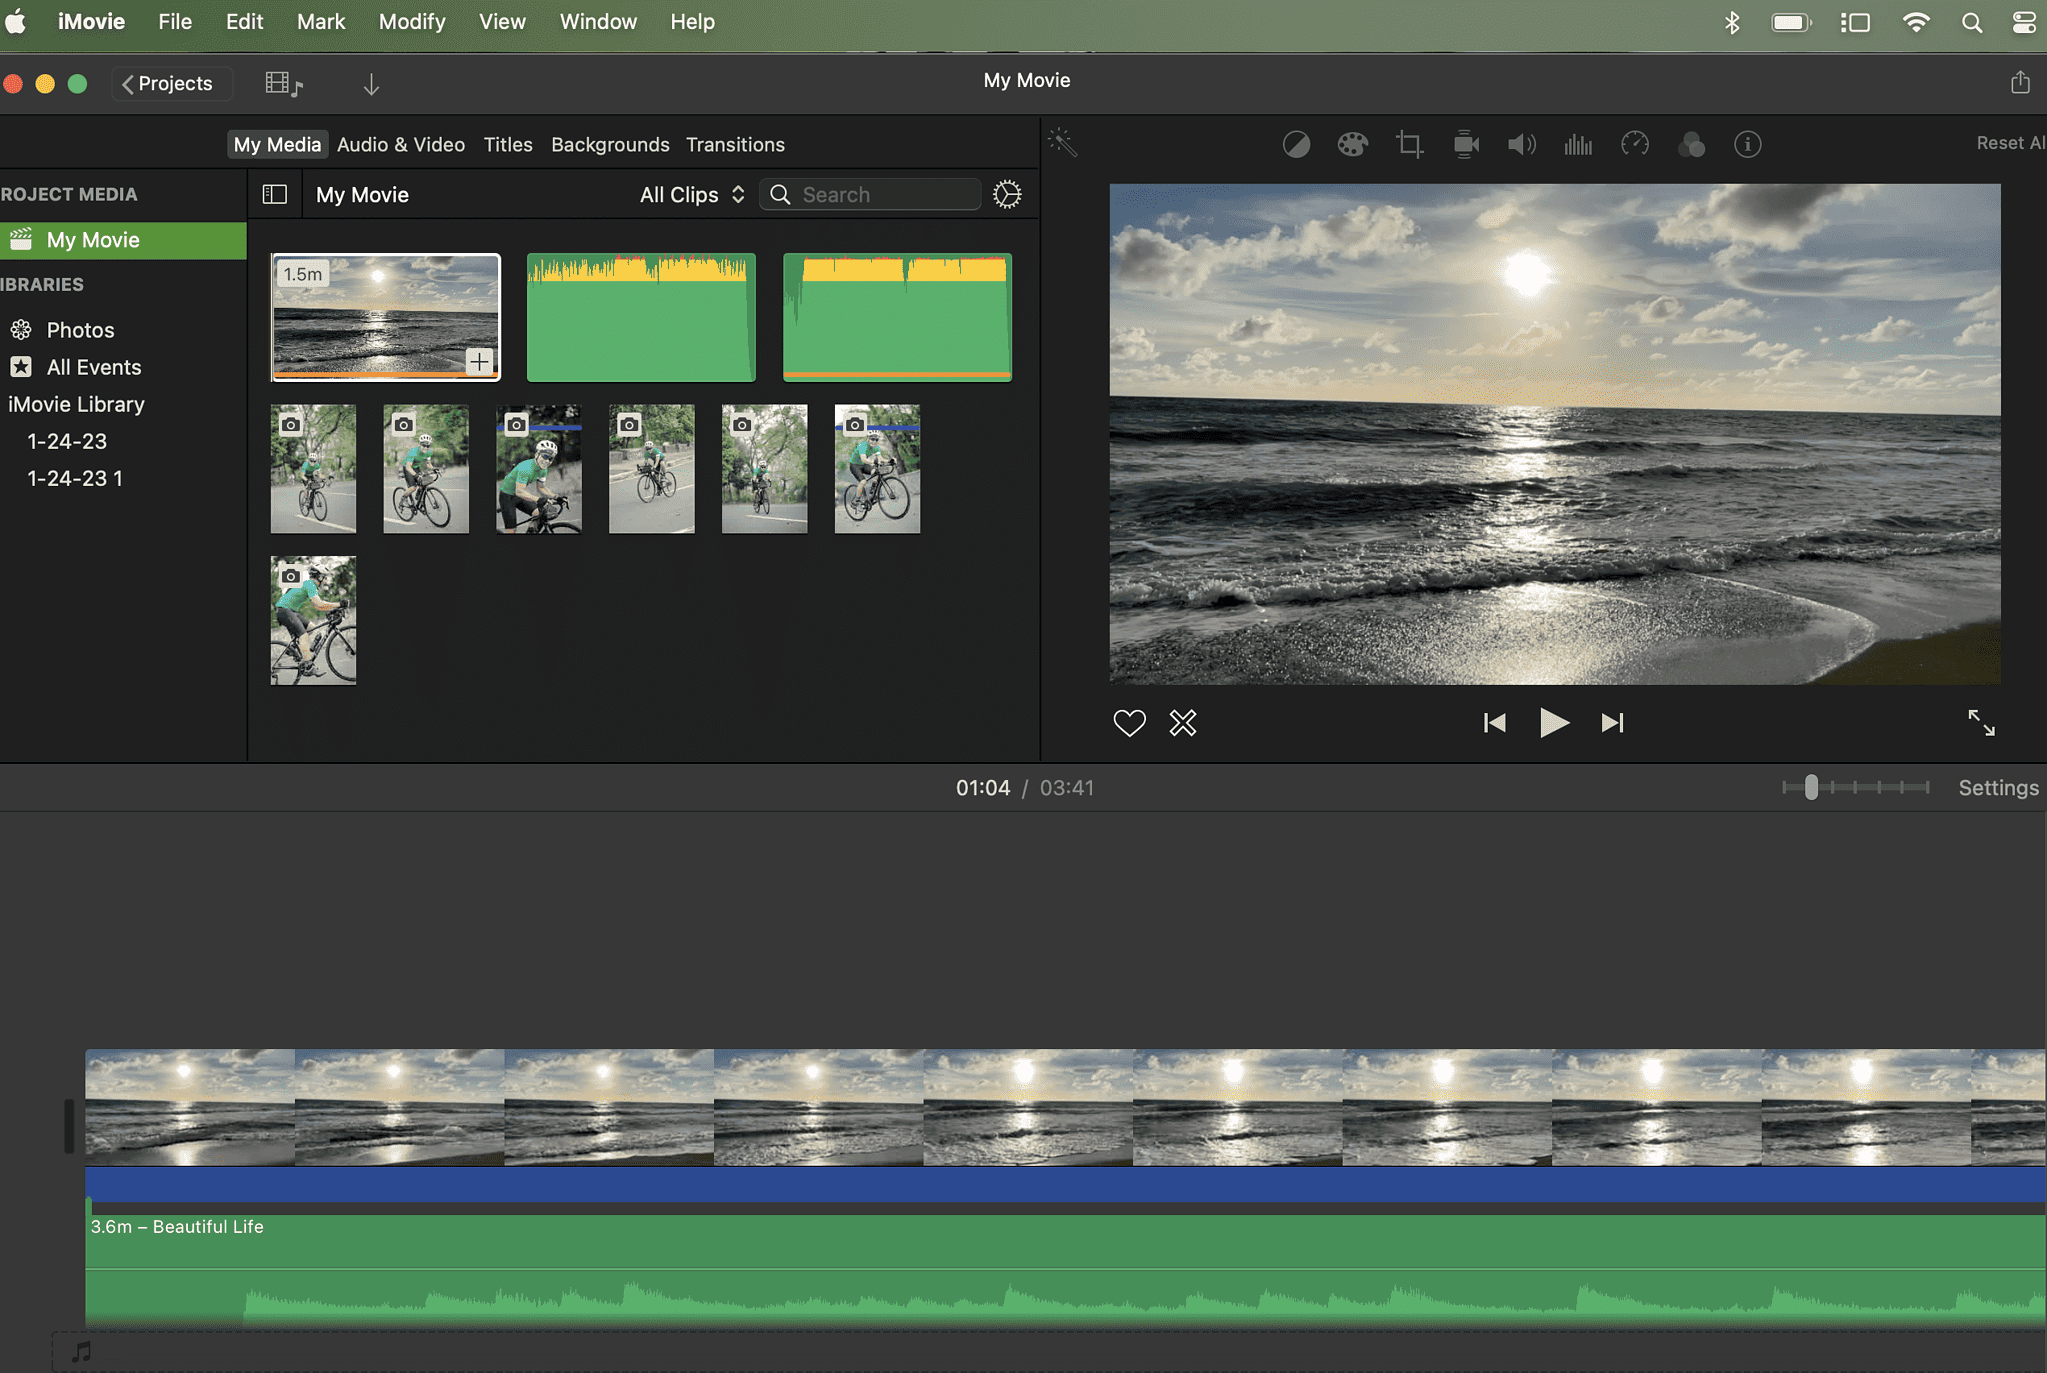Click Reset All adjustments

coord(2008,143)
